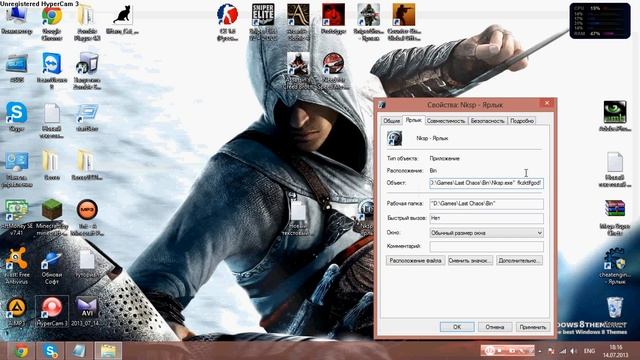Open the Подробно tab
The height and width of the screenshot is (360, 640).
522,121
